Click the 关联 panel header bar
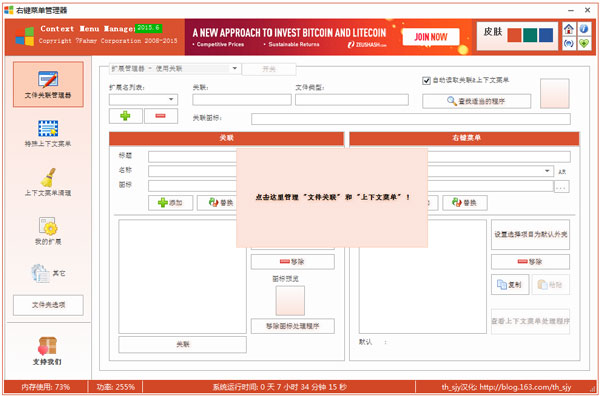This screenshot has width=600, height=396. 227,139
